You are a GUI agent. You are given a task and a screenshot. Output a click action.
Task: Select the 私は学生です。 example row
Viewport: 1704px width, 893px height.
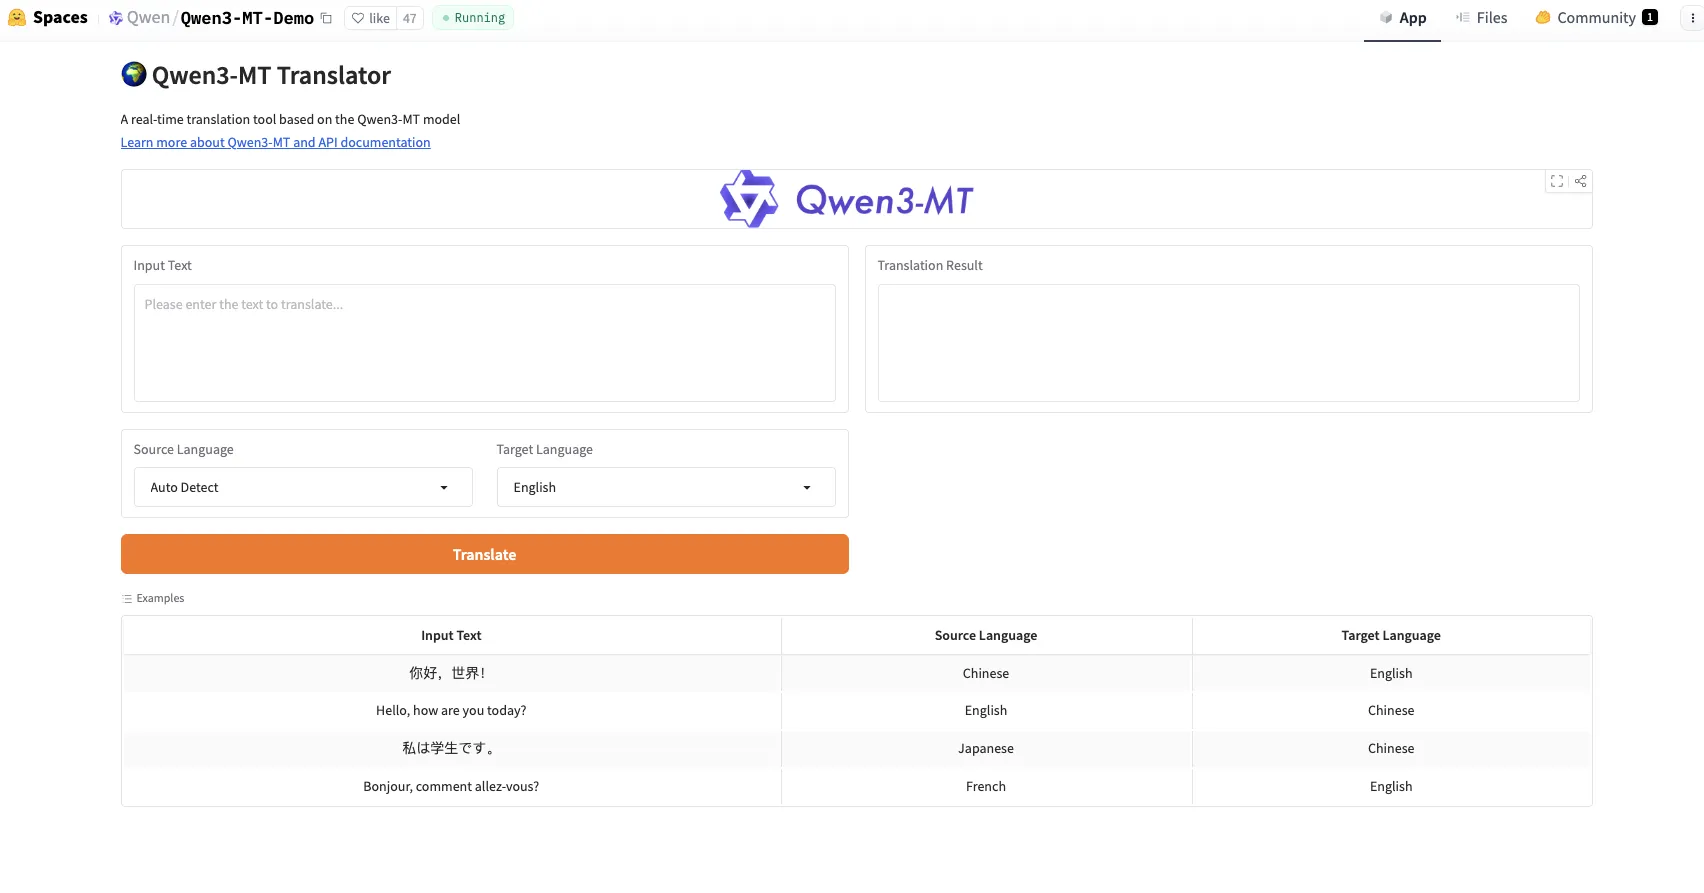[856, 749]
